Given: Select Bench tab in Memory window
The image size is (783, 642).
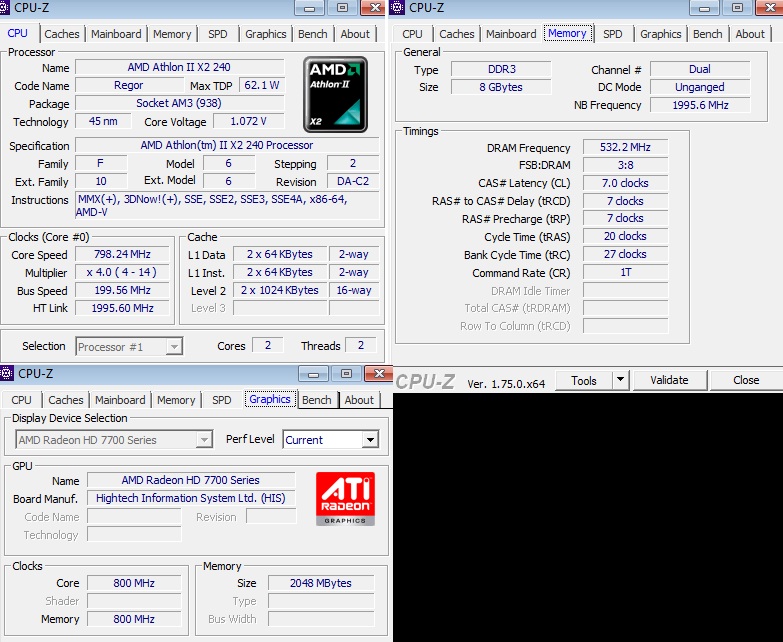Looking at the screenshot, I should tap(708, 34).
